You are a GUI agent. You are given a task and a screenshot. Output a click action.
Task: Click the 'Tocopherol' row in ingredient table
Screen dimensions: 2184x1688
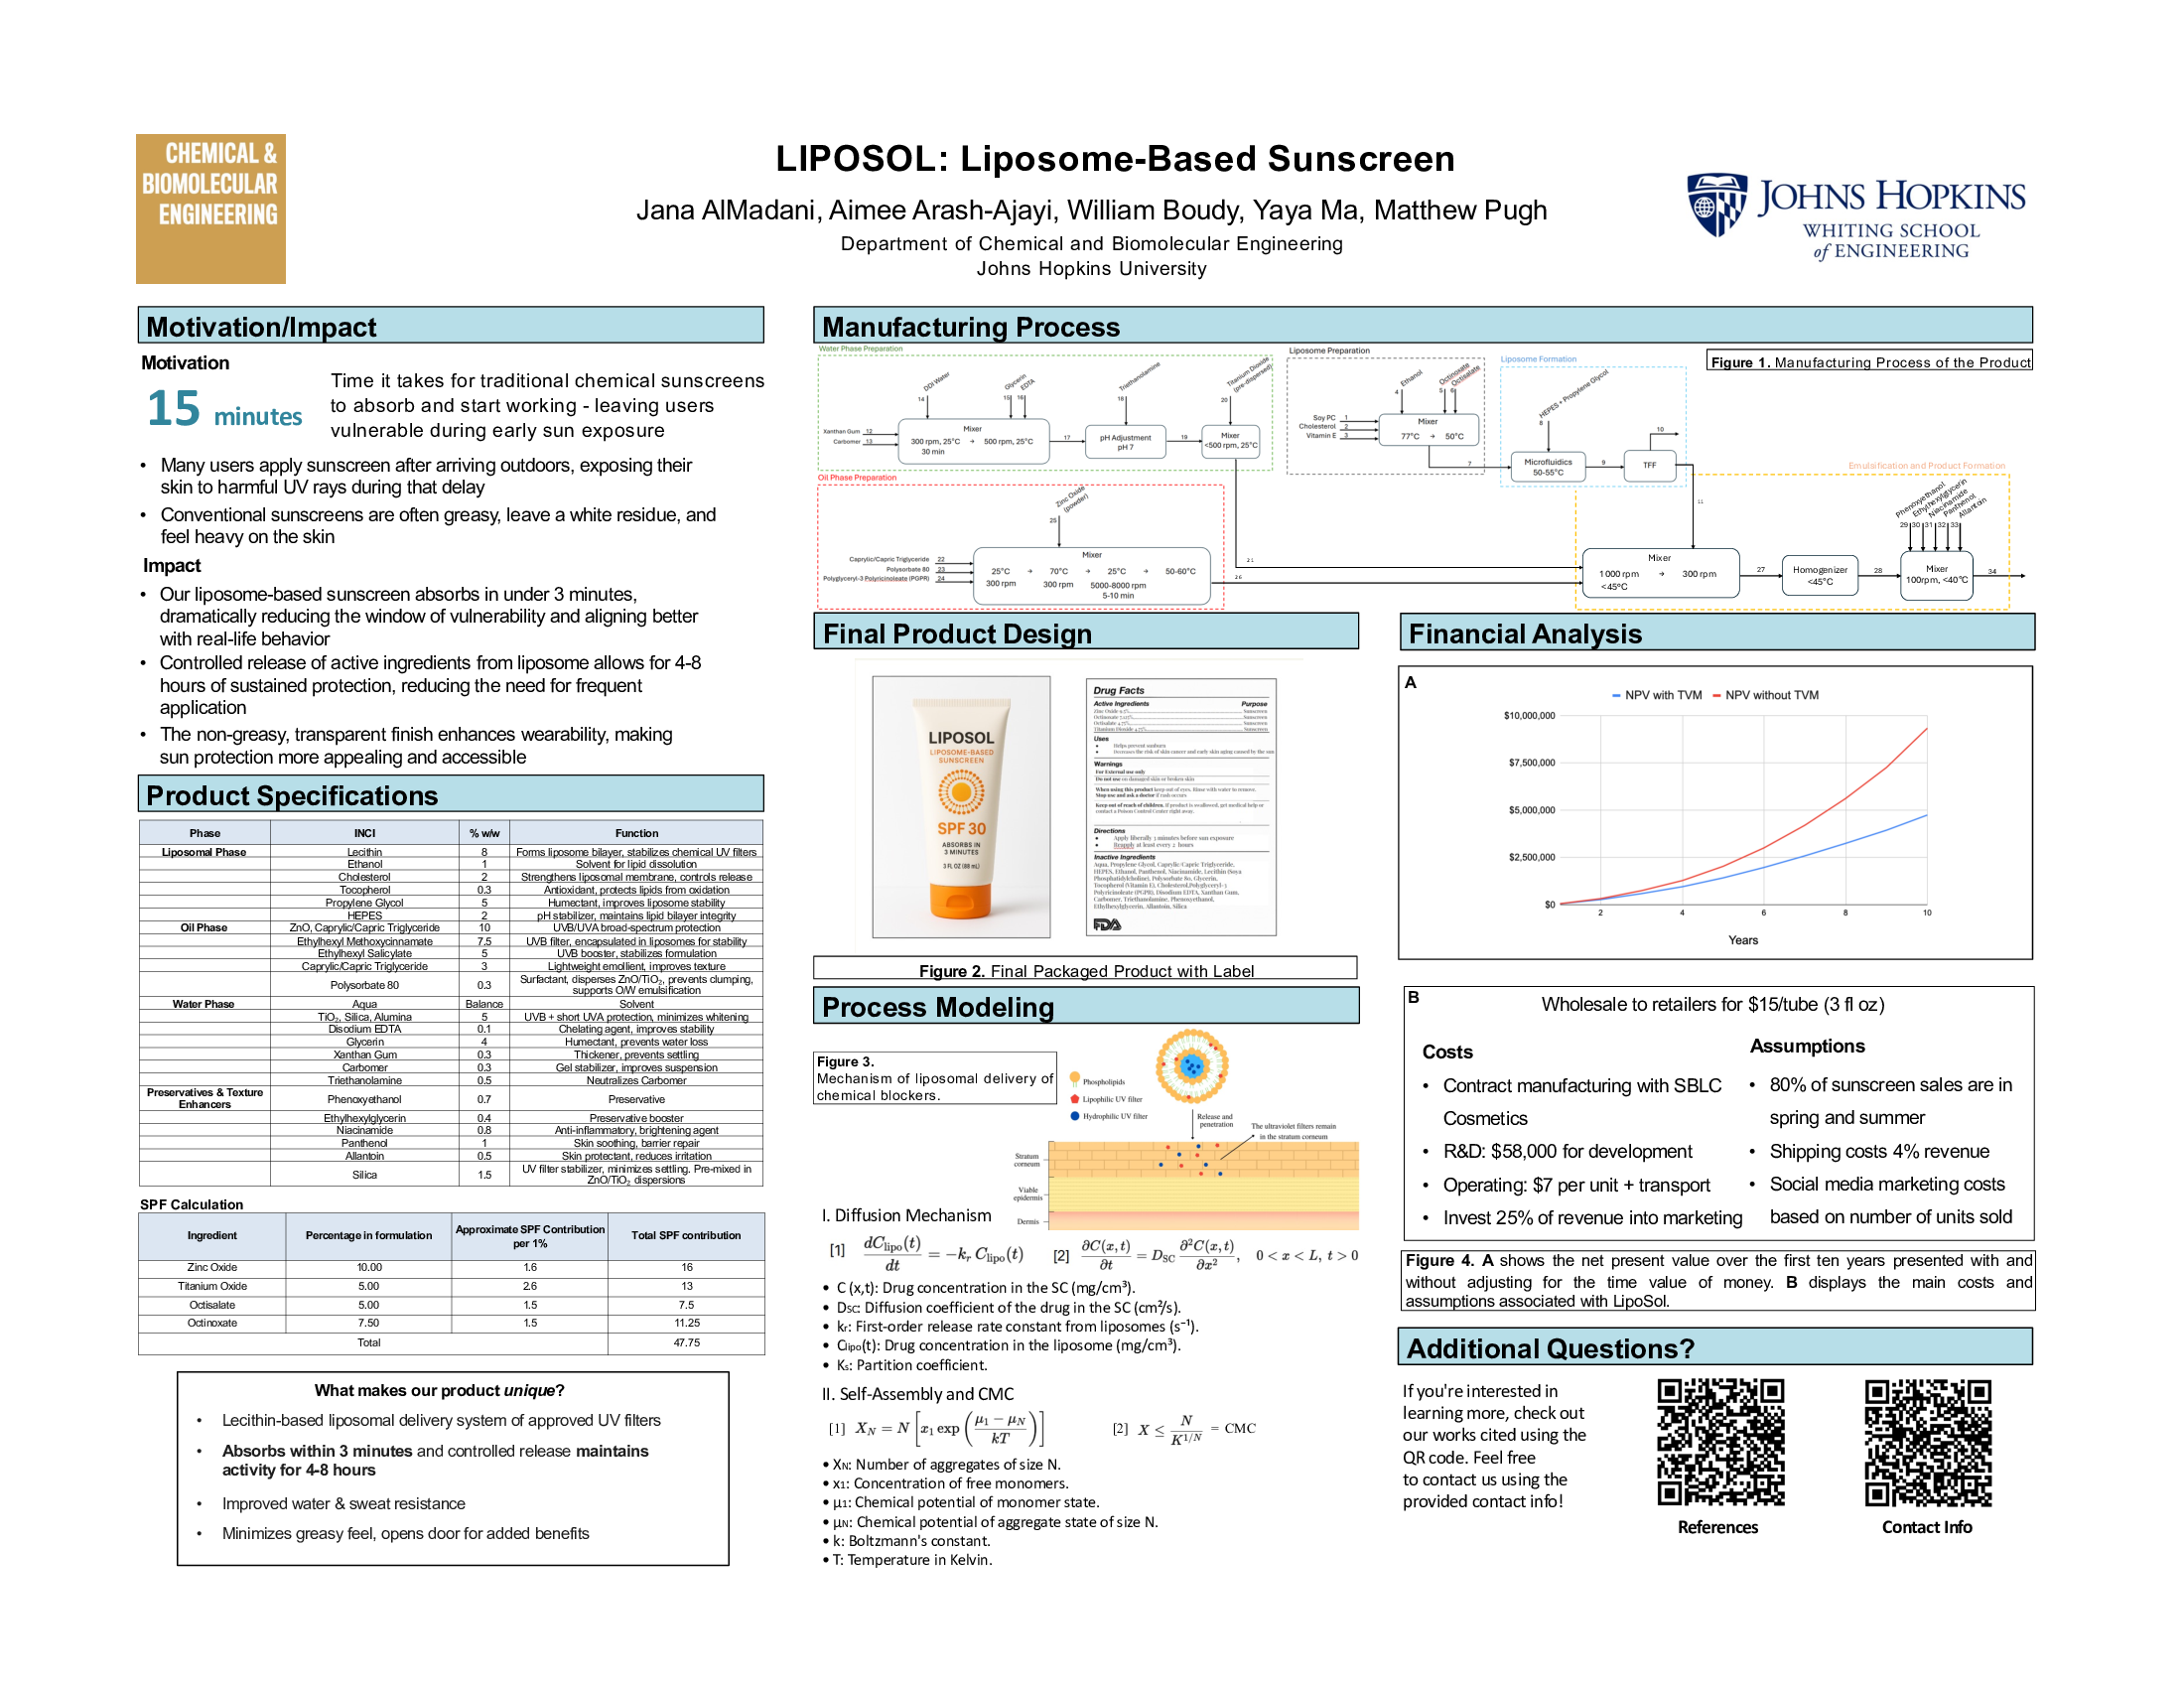(451, 889)
